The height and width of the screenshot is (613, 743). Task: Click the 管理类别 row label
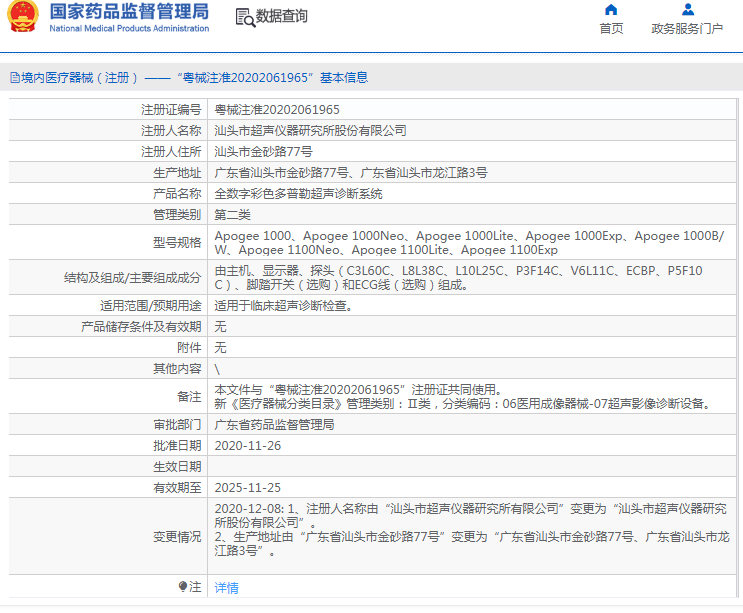coord(177,215)
